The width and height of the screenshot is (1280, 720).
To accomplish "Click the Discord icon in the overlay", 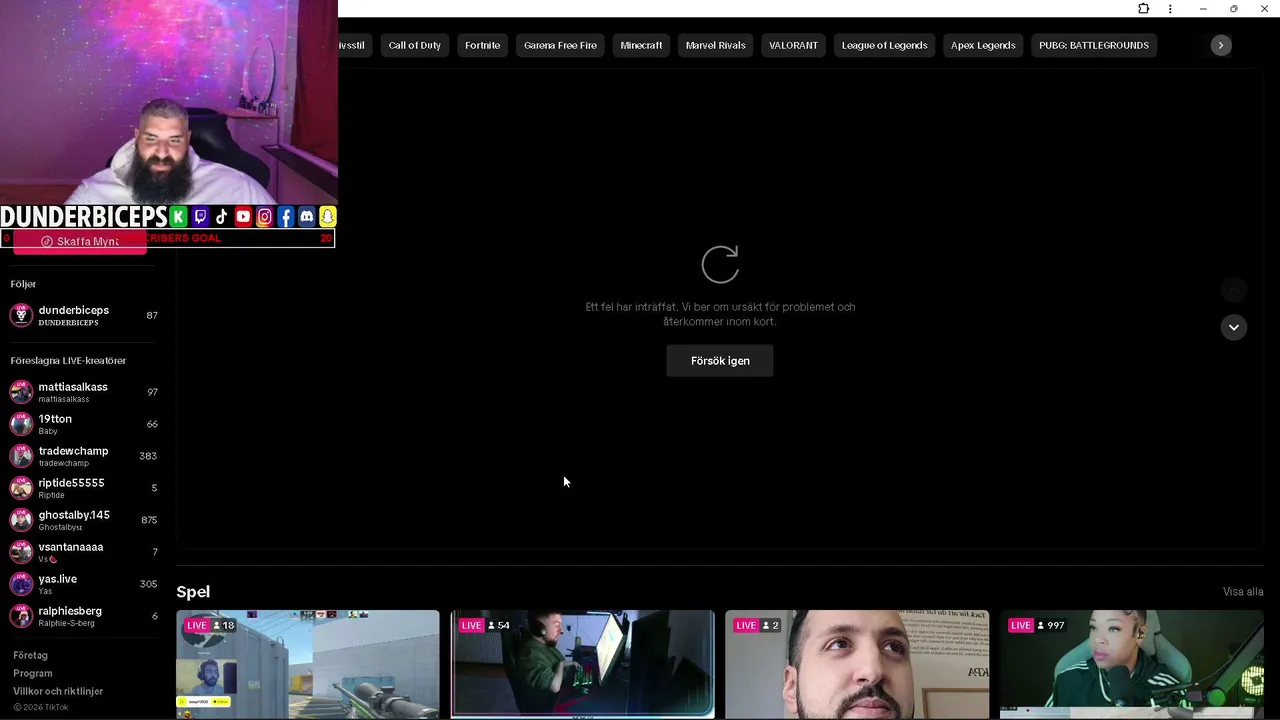I will coord(306,217).
